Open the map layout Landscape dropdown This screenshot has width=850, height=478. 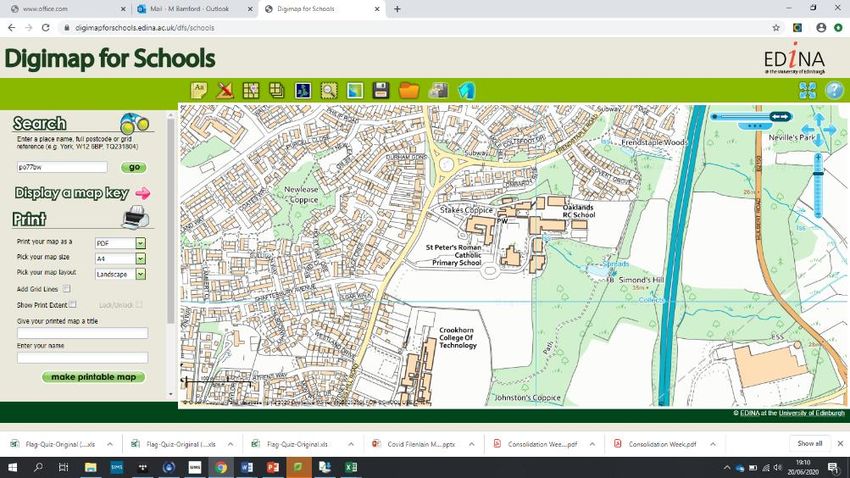coord(120,274)
